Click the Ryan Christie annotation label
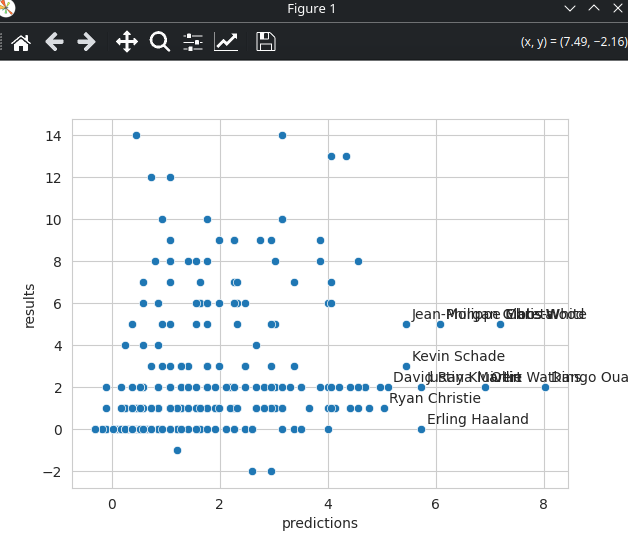Viewport: 628px width, 537px height. tap(435, 399)
